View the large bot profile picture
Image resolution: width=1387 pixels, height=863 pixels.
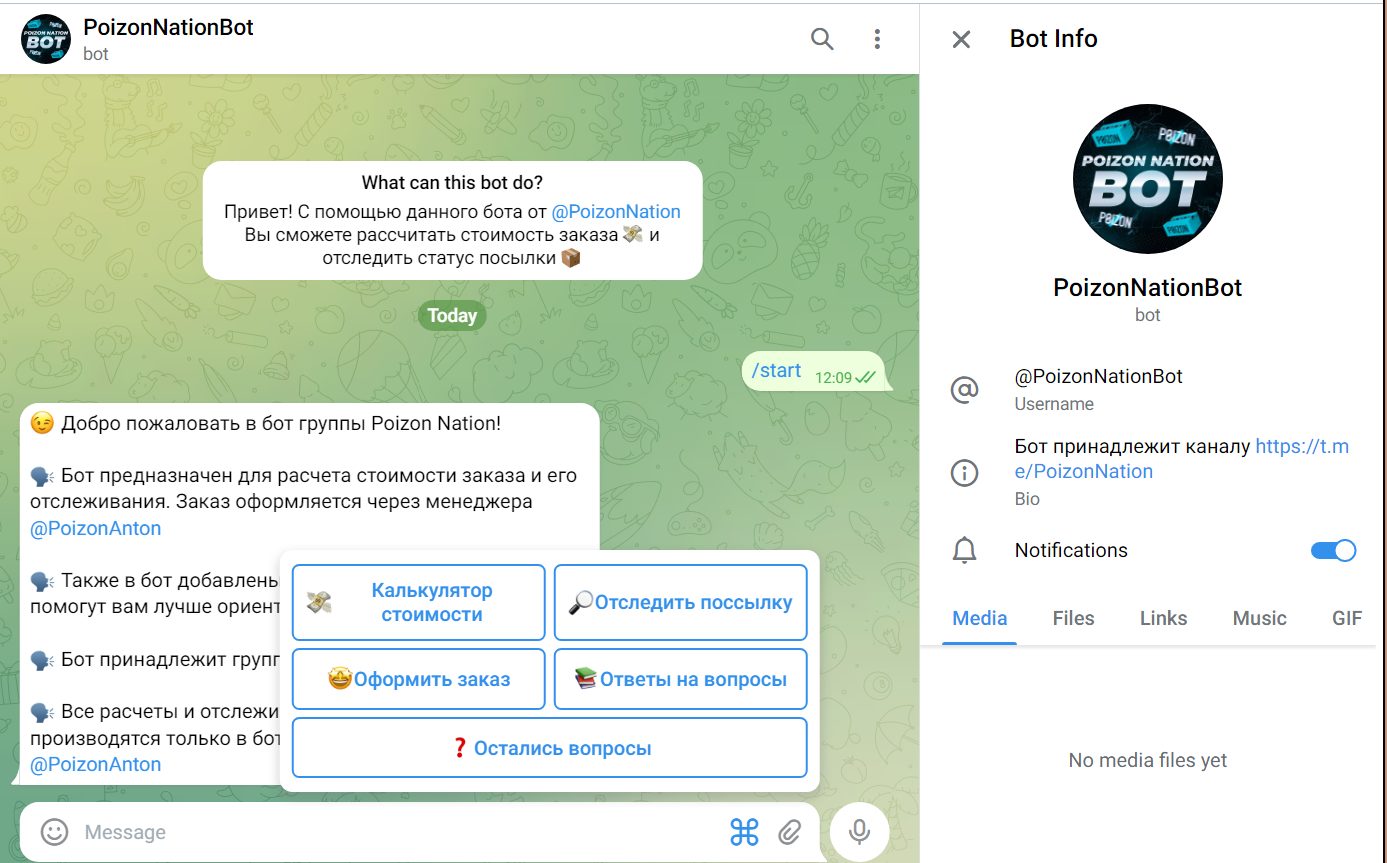tap(1148, 179)
